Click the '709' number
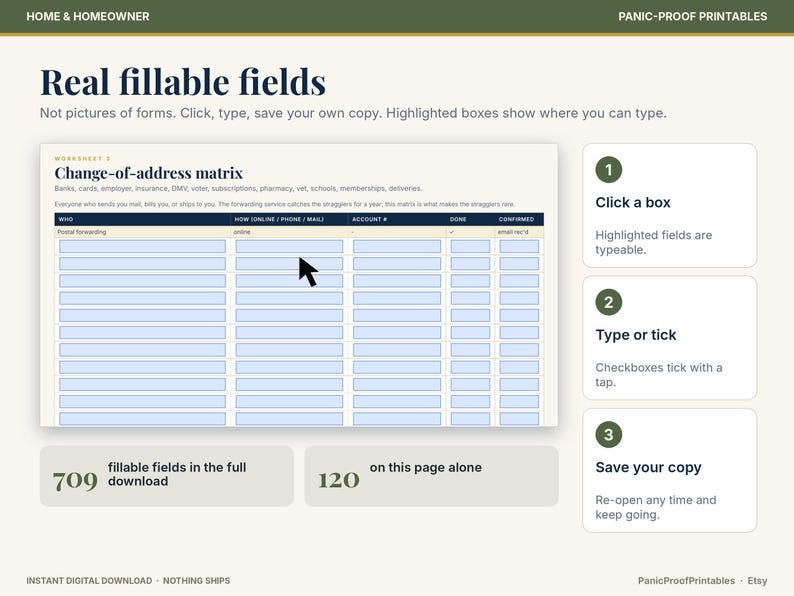This screenshot has width=794, height=596. coord(75,480)
